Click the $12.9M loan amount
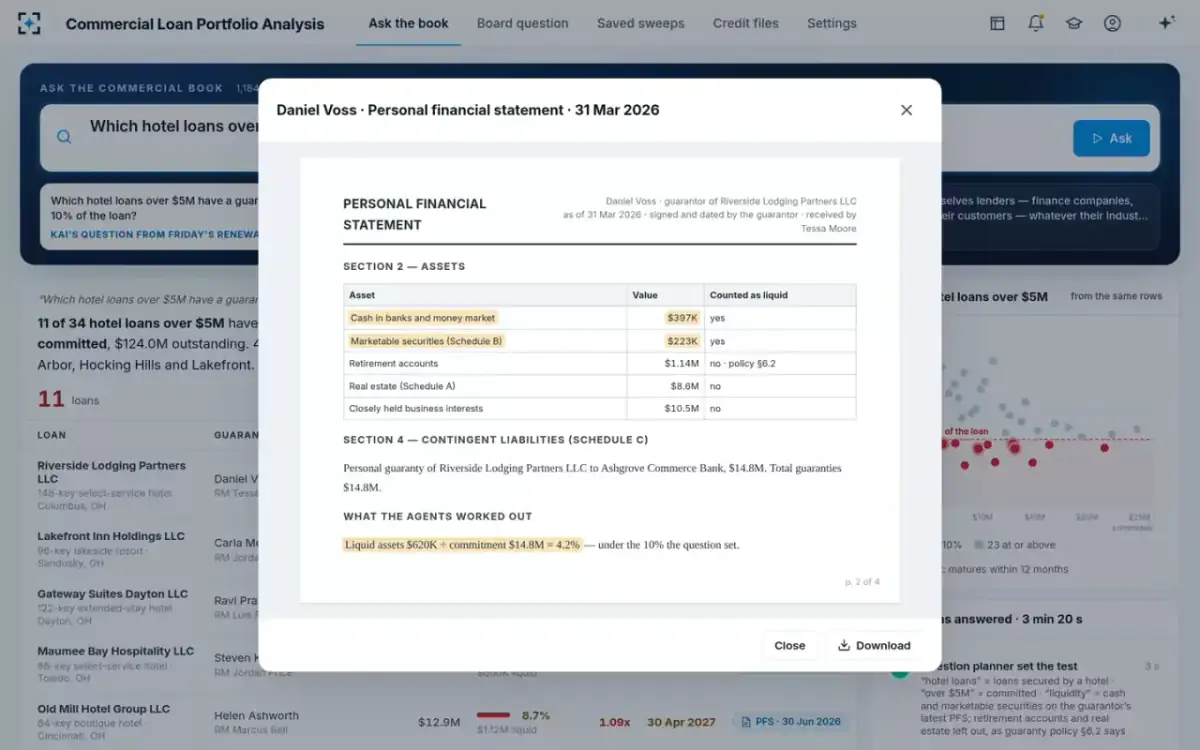The width and height of the screenshot is (1200, 750). tap(439, 722)
